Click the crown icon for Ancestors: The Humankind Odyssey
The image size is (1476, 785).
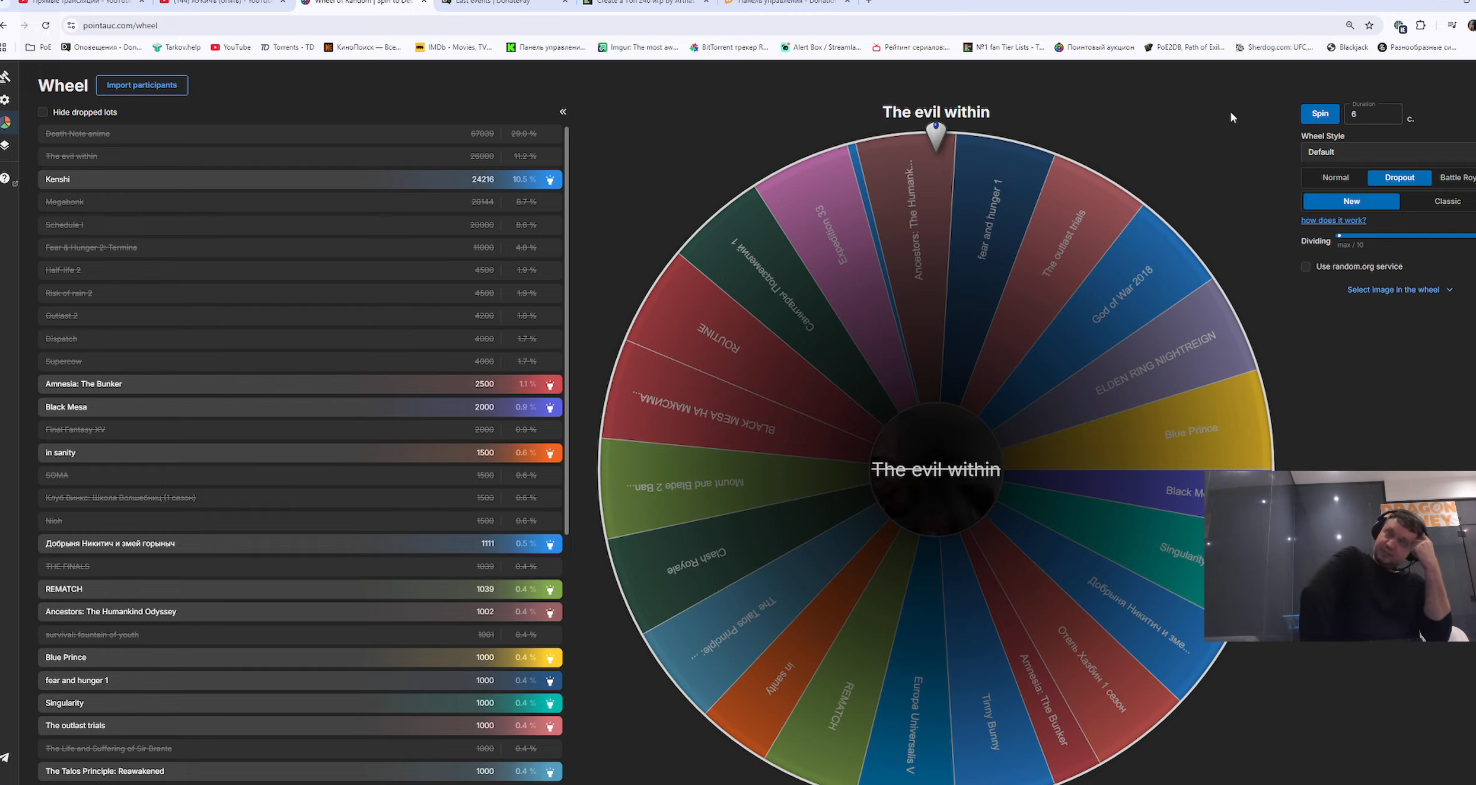click(550, 612)
